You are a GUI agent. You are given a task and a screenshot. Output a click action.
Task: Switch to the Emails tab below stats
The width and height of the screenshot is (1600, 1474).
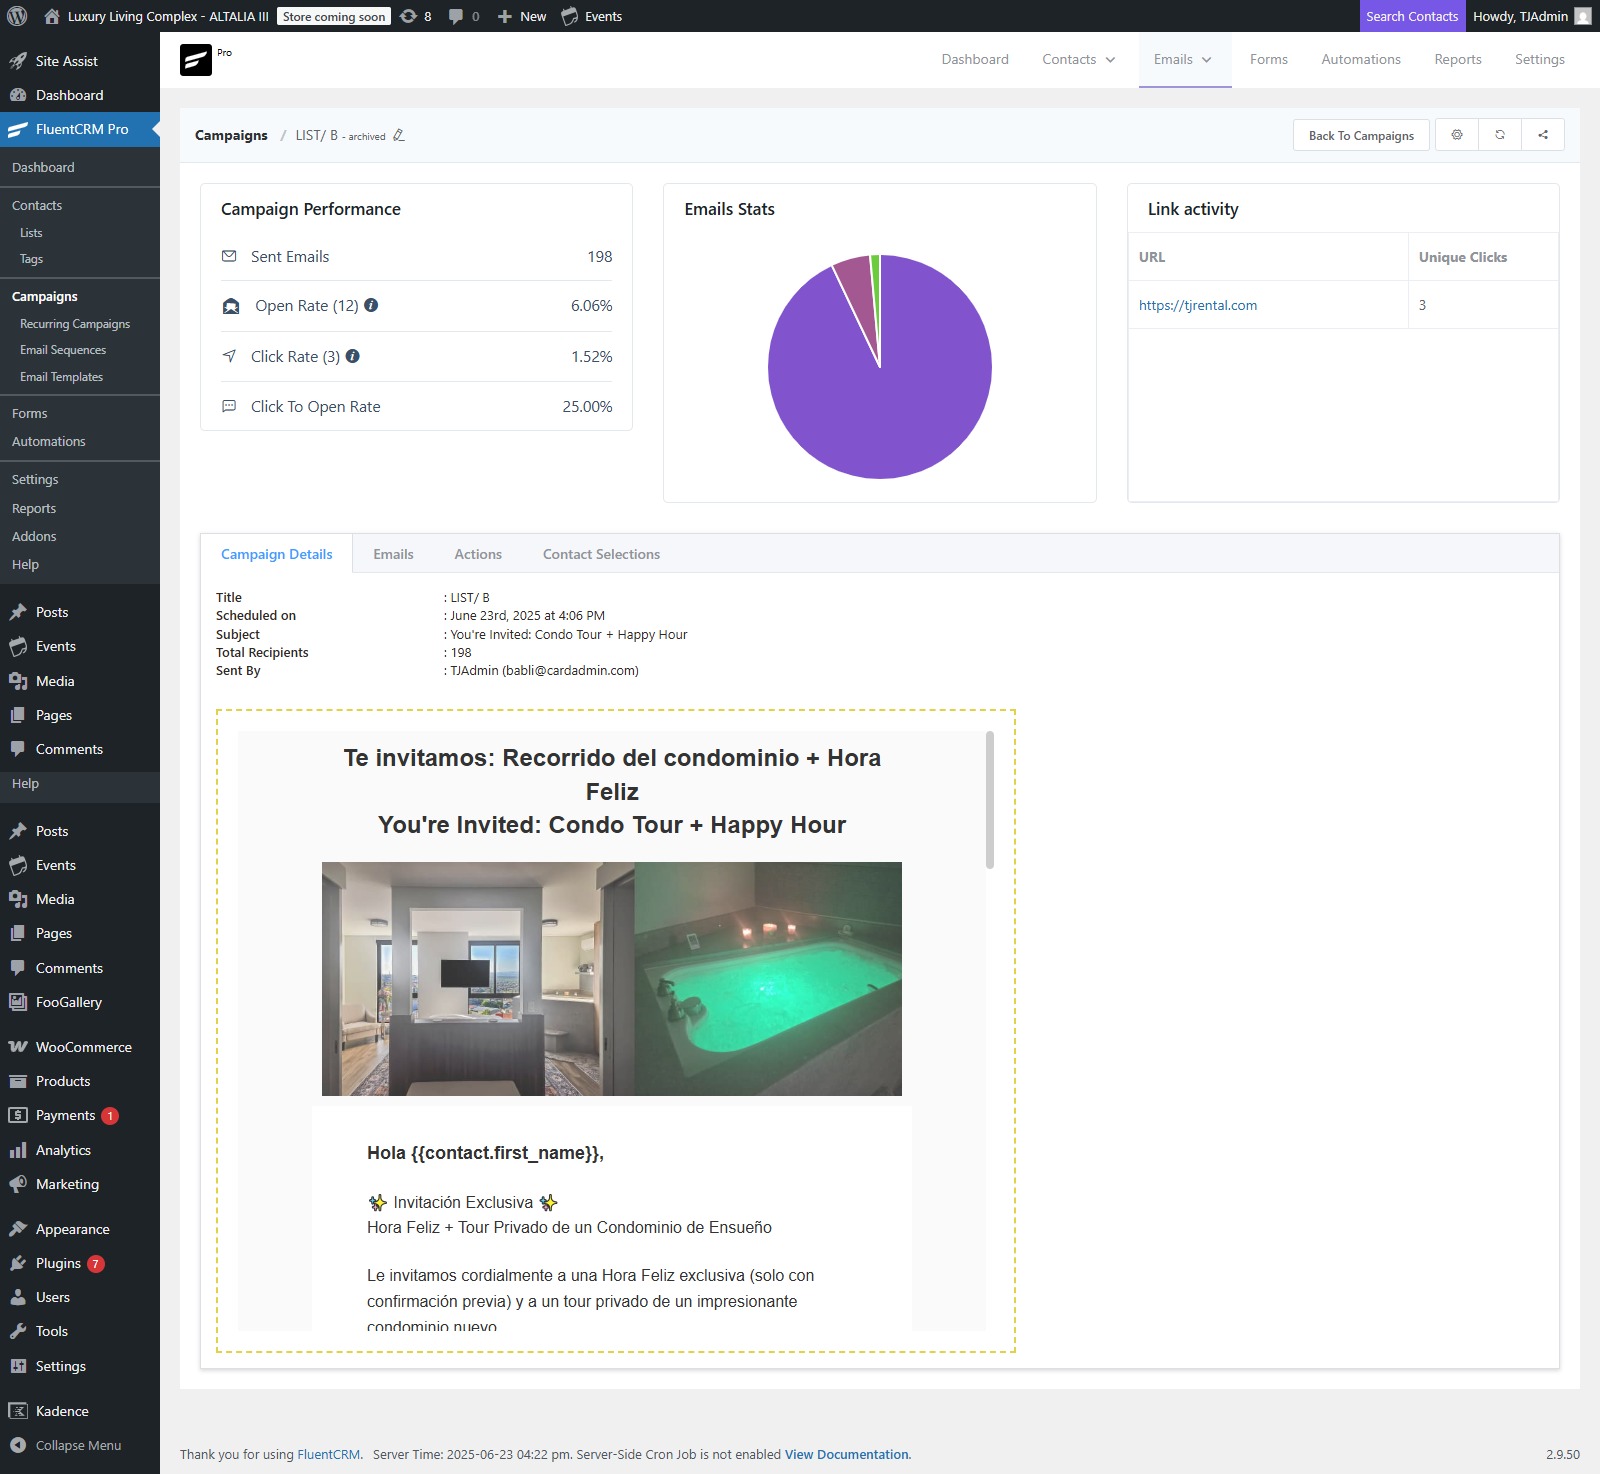[x=393, y=554]
